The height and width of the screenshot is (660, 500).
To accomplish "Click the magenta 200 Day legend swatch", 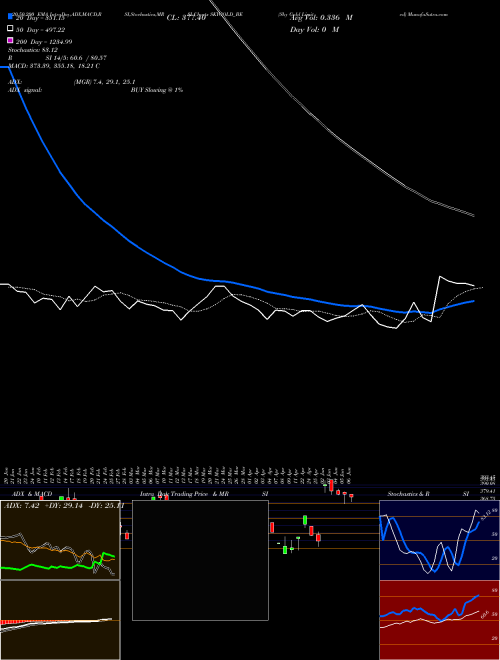I will (11, 40).
